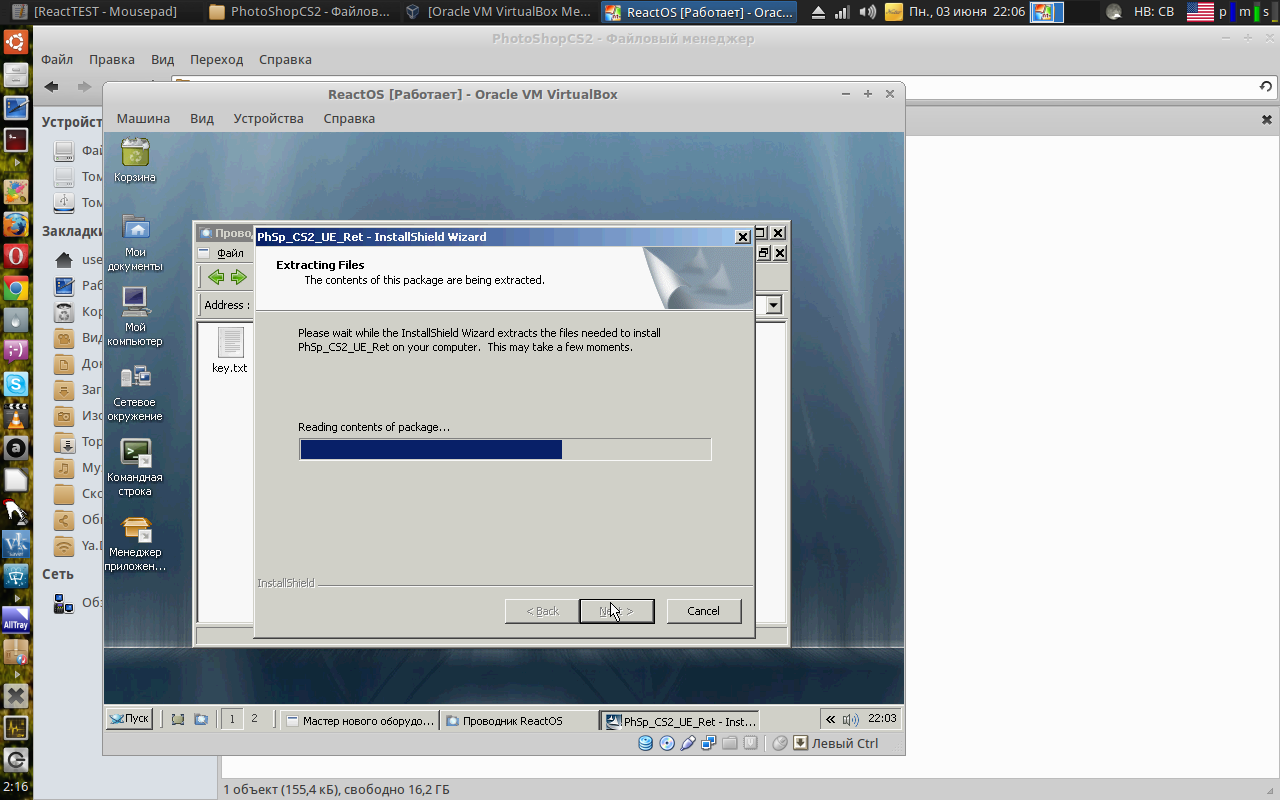Click VirtualBox USB status icon
The width and height of the screenshot is (1280, 800).
click(688, 743)
